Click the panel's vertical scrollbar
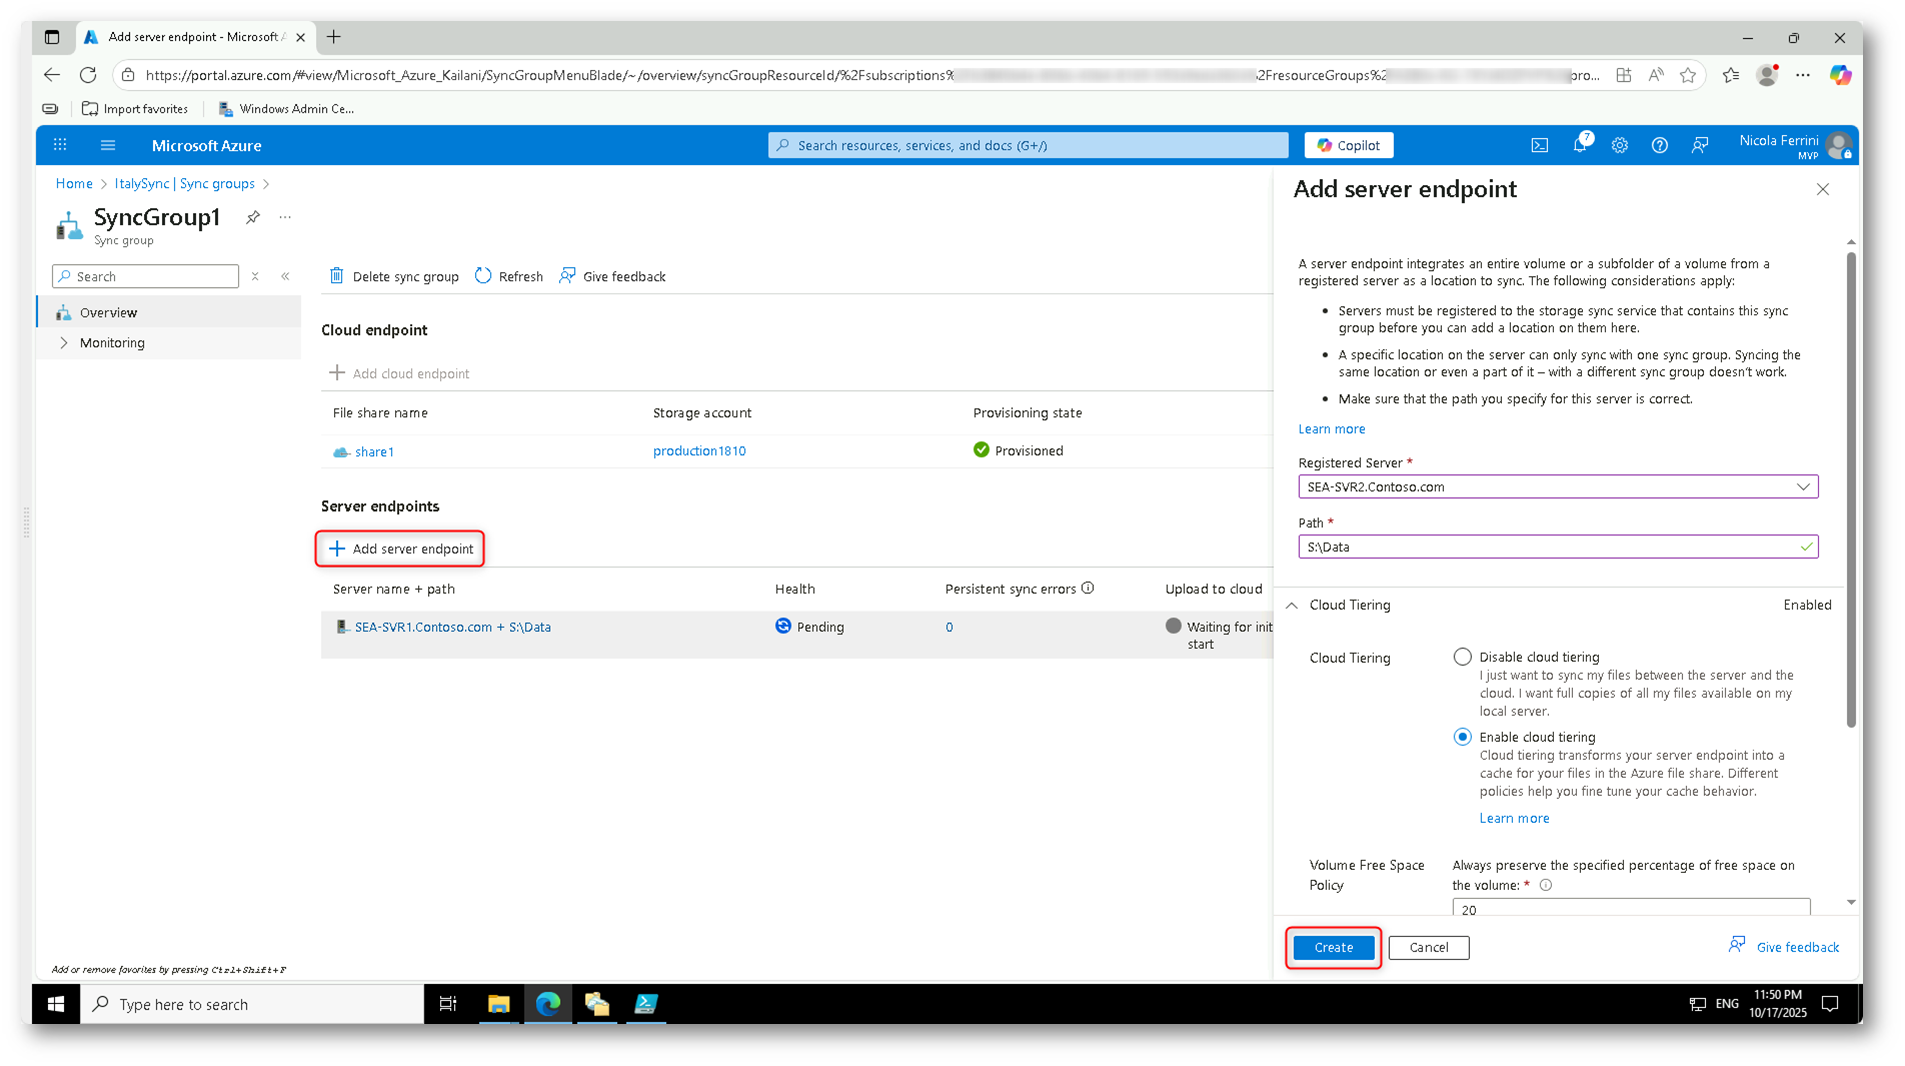1905x1066 pixels. point(1850,490)
